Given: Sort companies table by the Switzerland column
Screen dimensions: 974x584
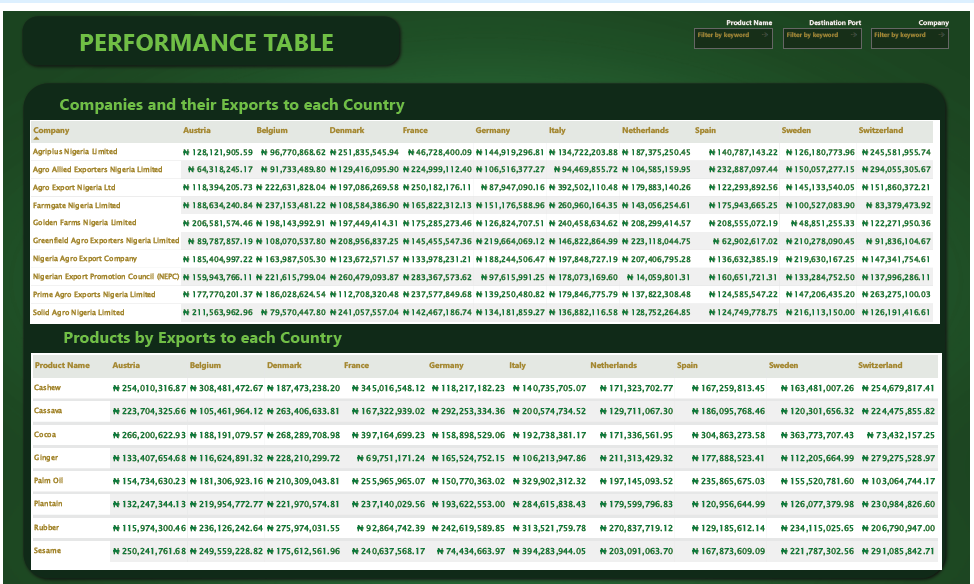Looking at the screenshot, I should [880, 130].
